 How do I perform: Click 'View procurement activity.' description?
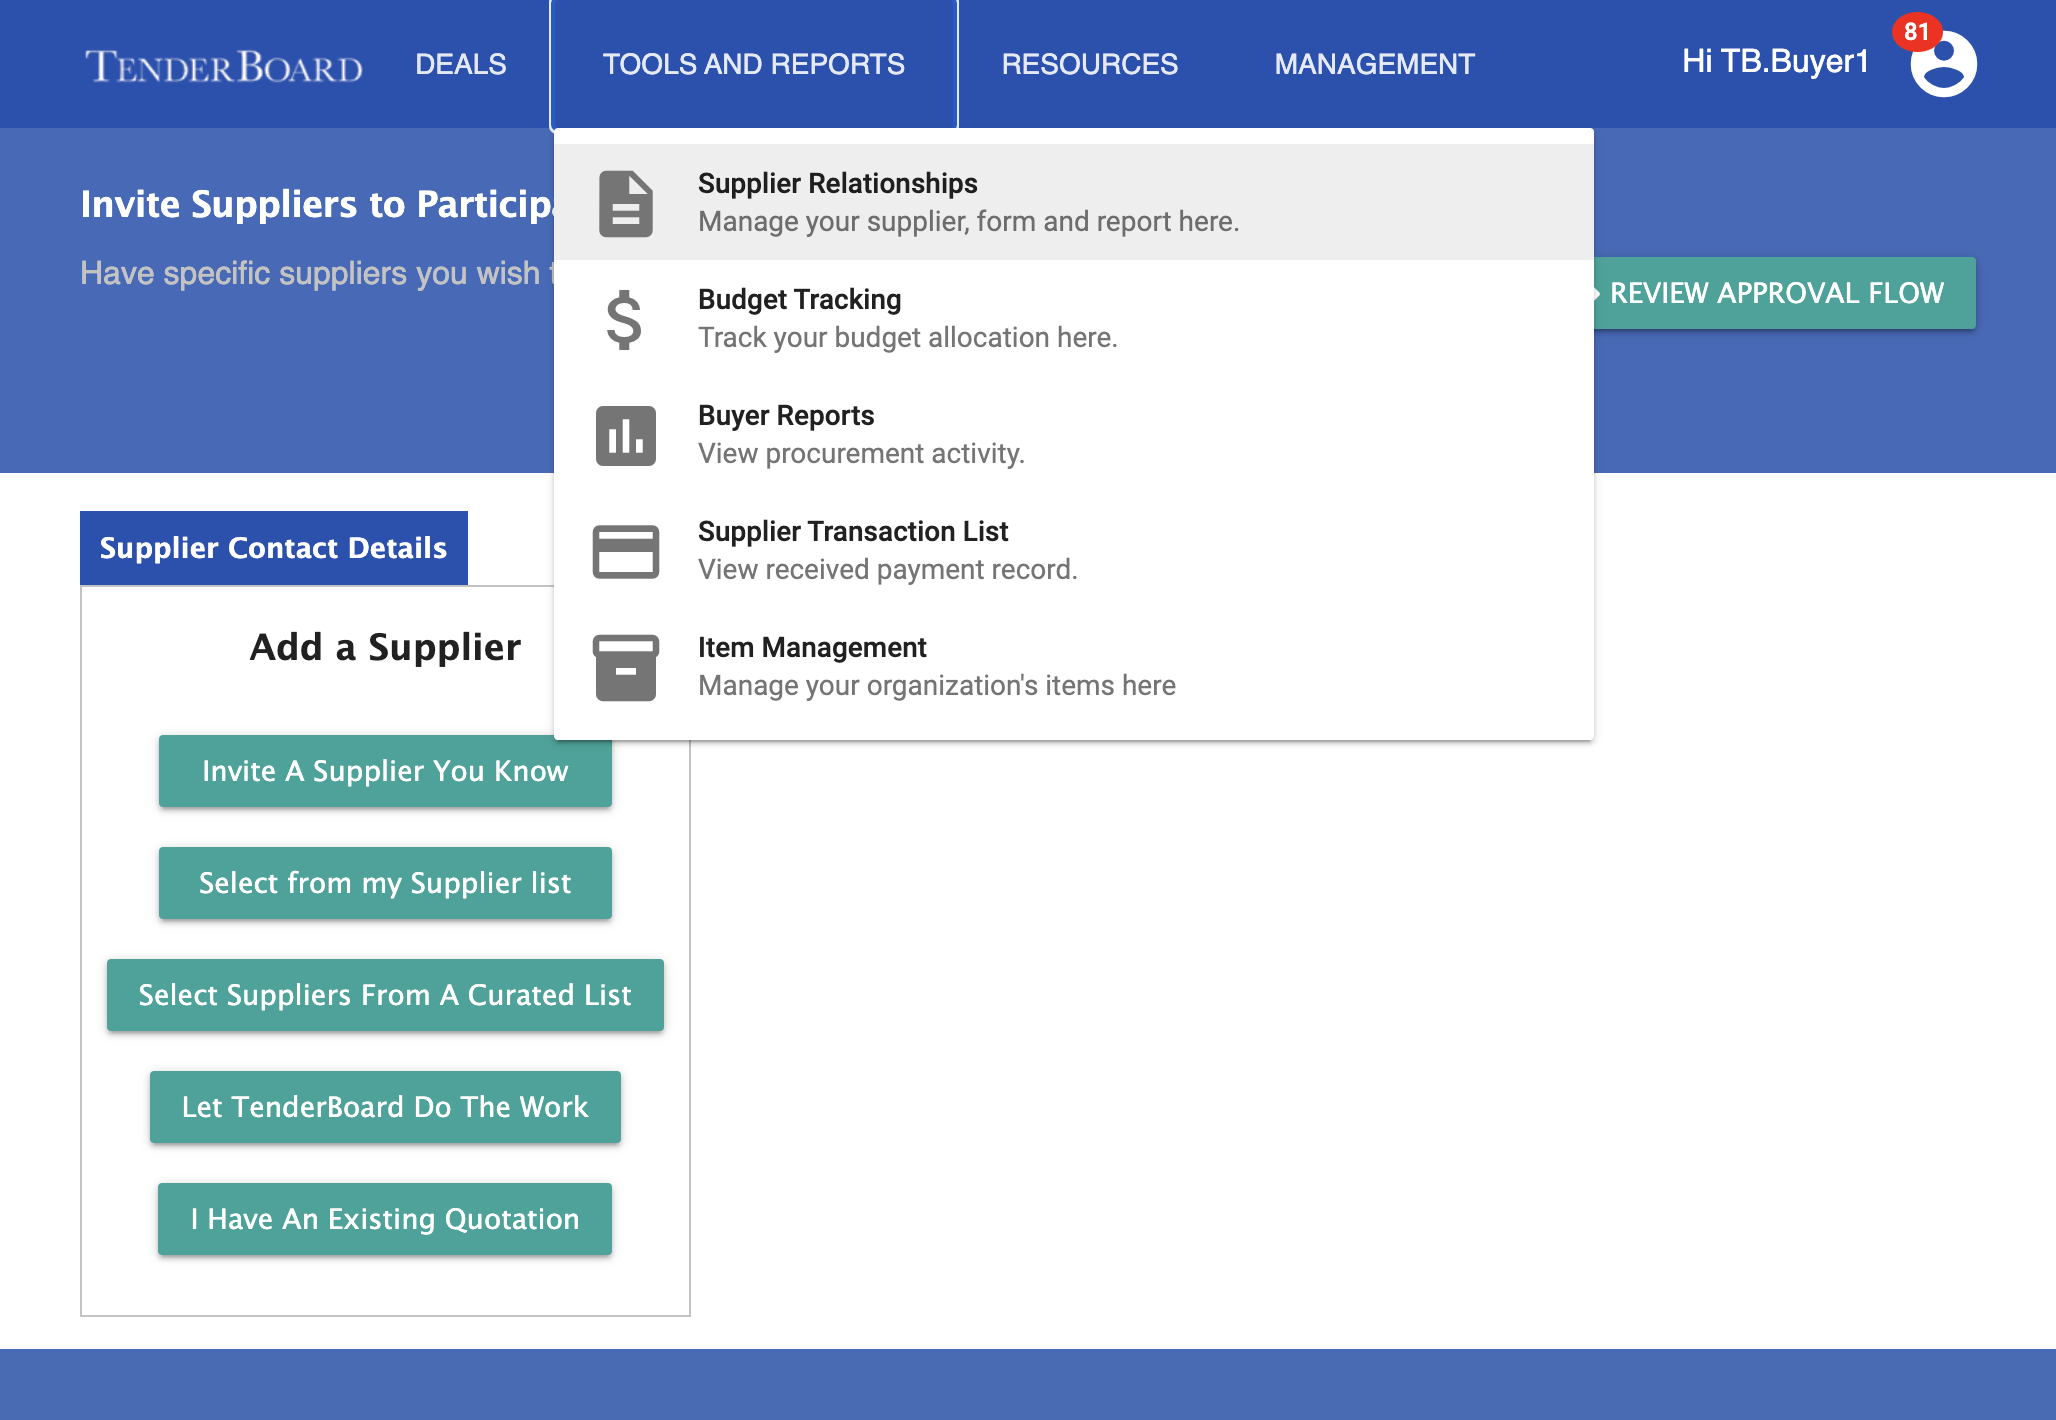(861, 453)
